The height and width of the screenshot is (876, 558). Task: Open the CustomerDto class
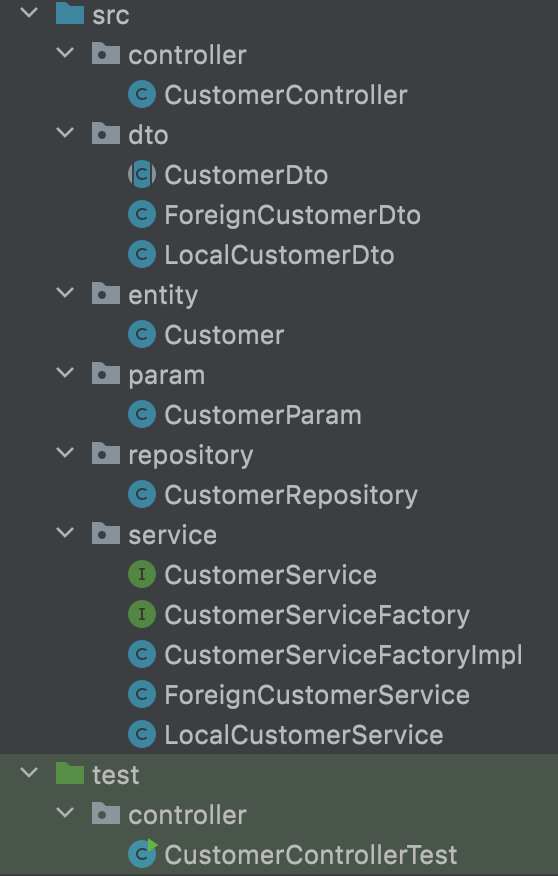point(246,175)
